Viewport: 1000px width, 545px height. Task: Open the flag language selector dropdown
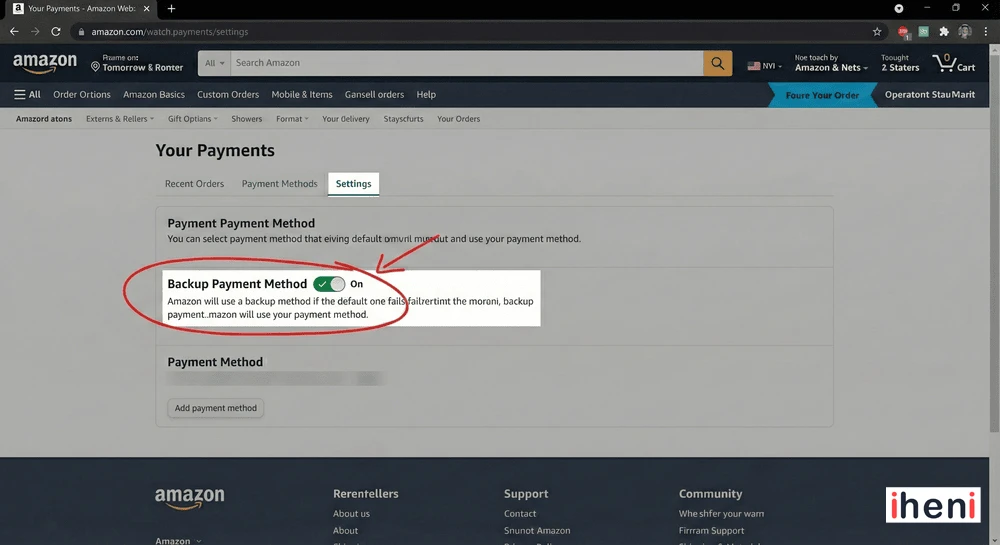(x=765, y=66)
